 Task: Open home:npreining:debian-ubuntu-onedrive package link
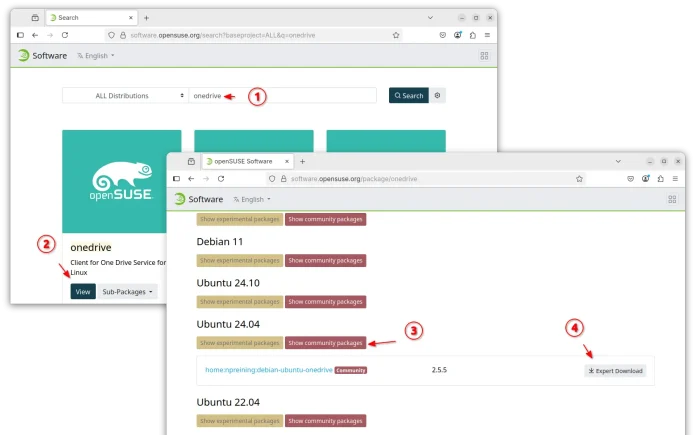pyautogui.click(x=268, y=370)
